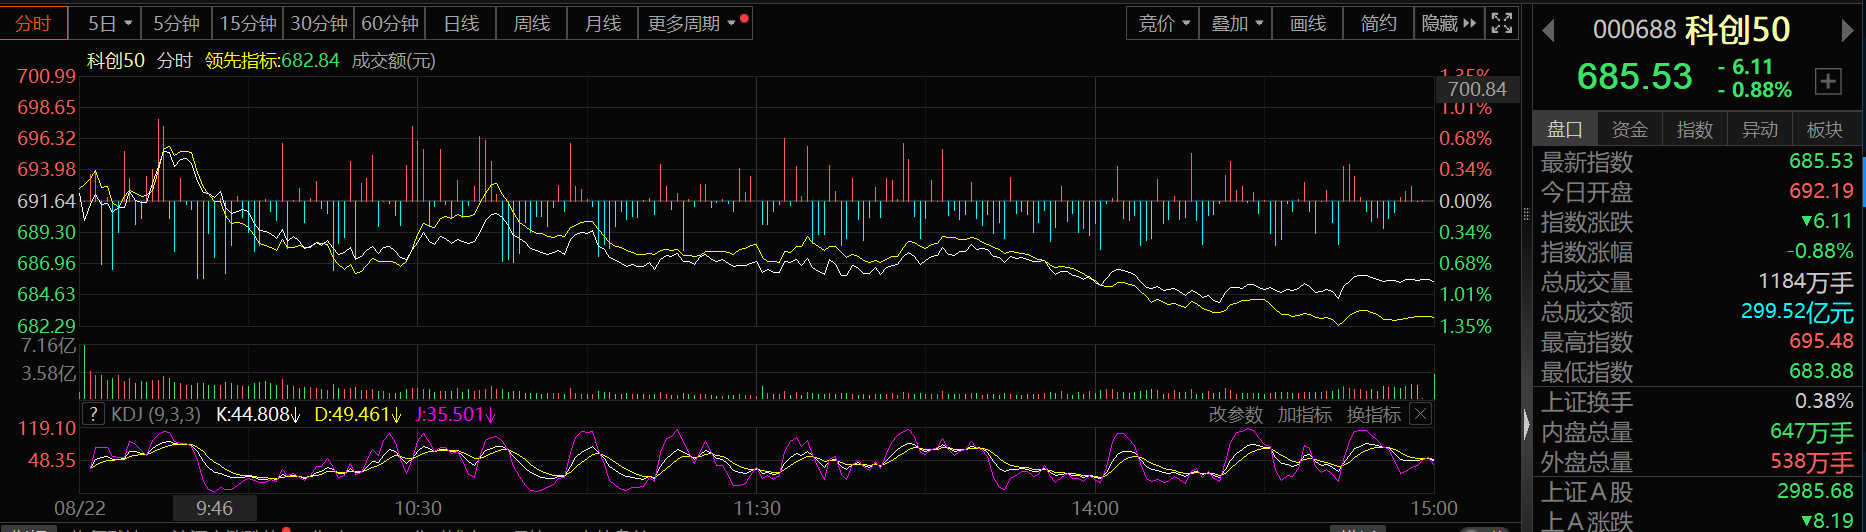Switch to the 日线 daily chart tab
This screenshot has width=1866, height=532.
pyautogui.click(x=461, y=23)
